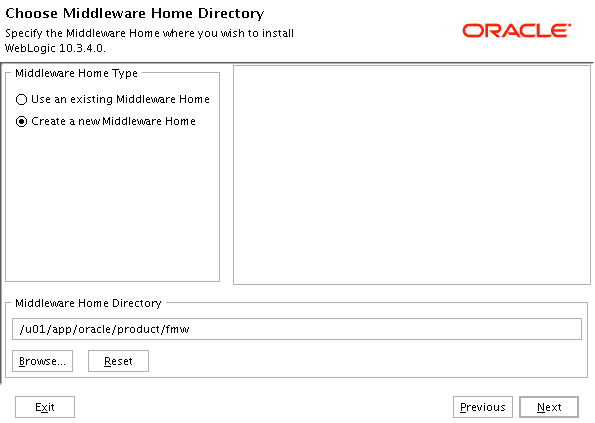Click the WebLogic 10.3.4.0 description text
Viewport: 595px width, 423px height.
(x=149, y=41)
